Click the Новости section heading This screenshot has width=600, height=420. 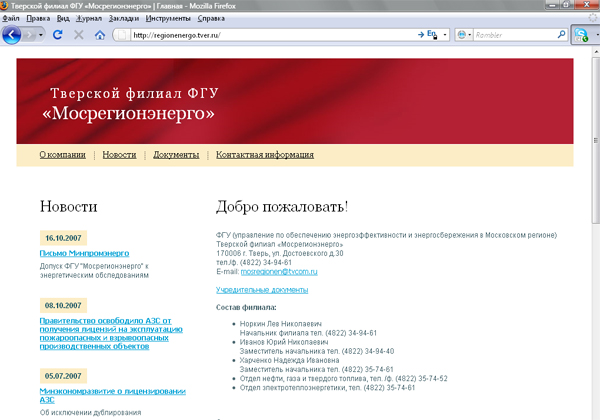pyautogui.click(x=68, y=207)
